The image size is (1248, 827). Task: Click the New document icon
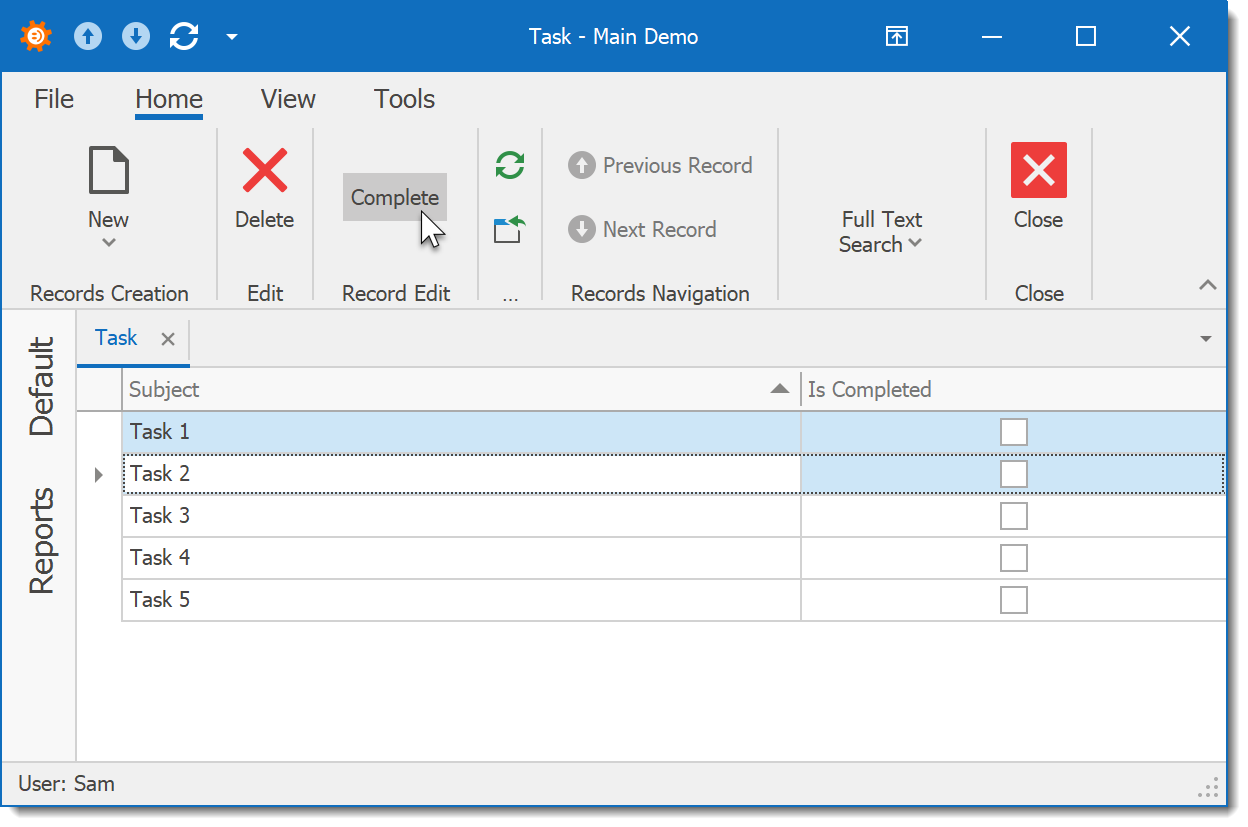click(108, 170)
